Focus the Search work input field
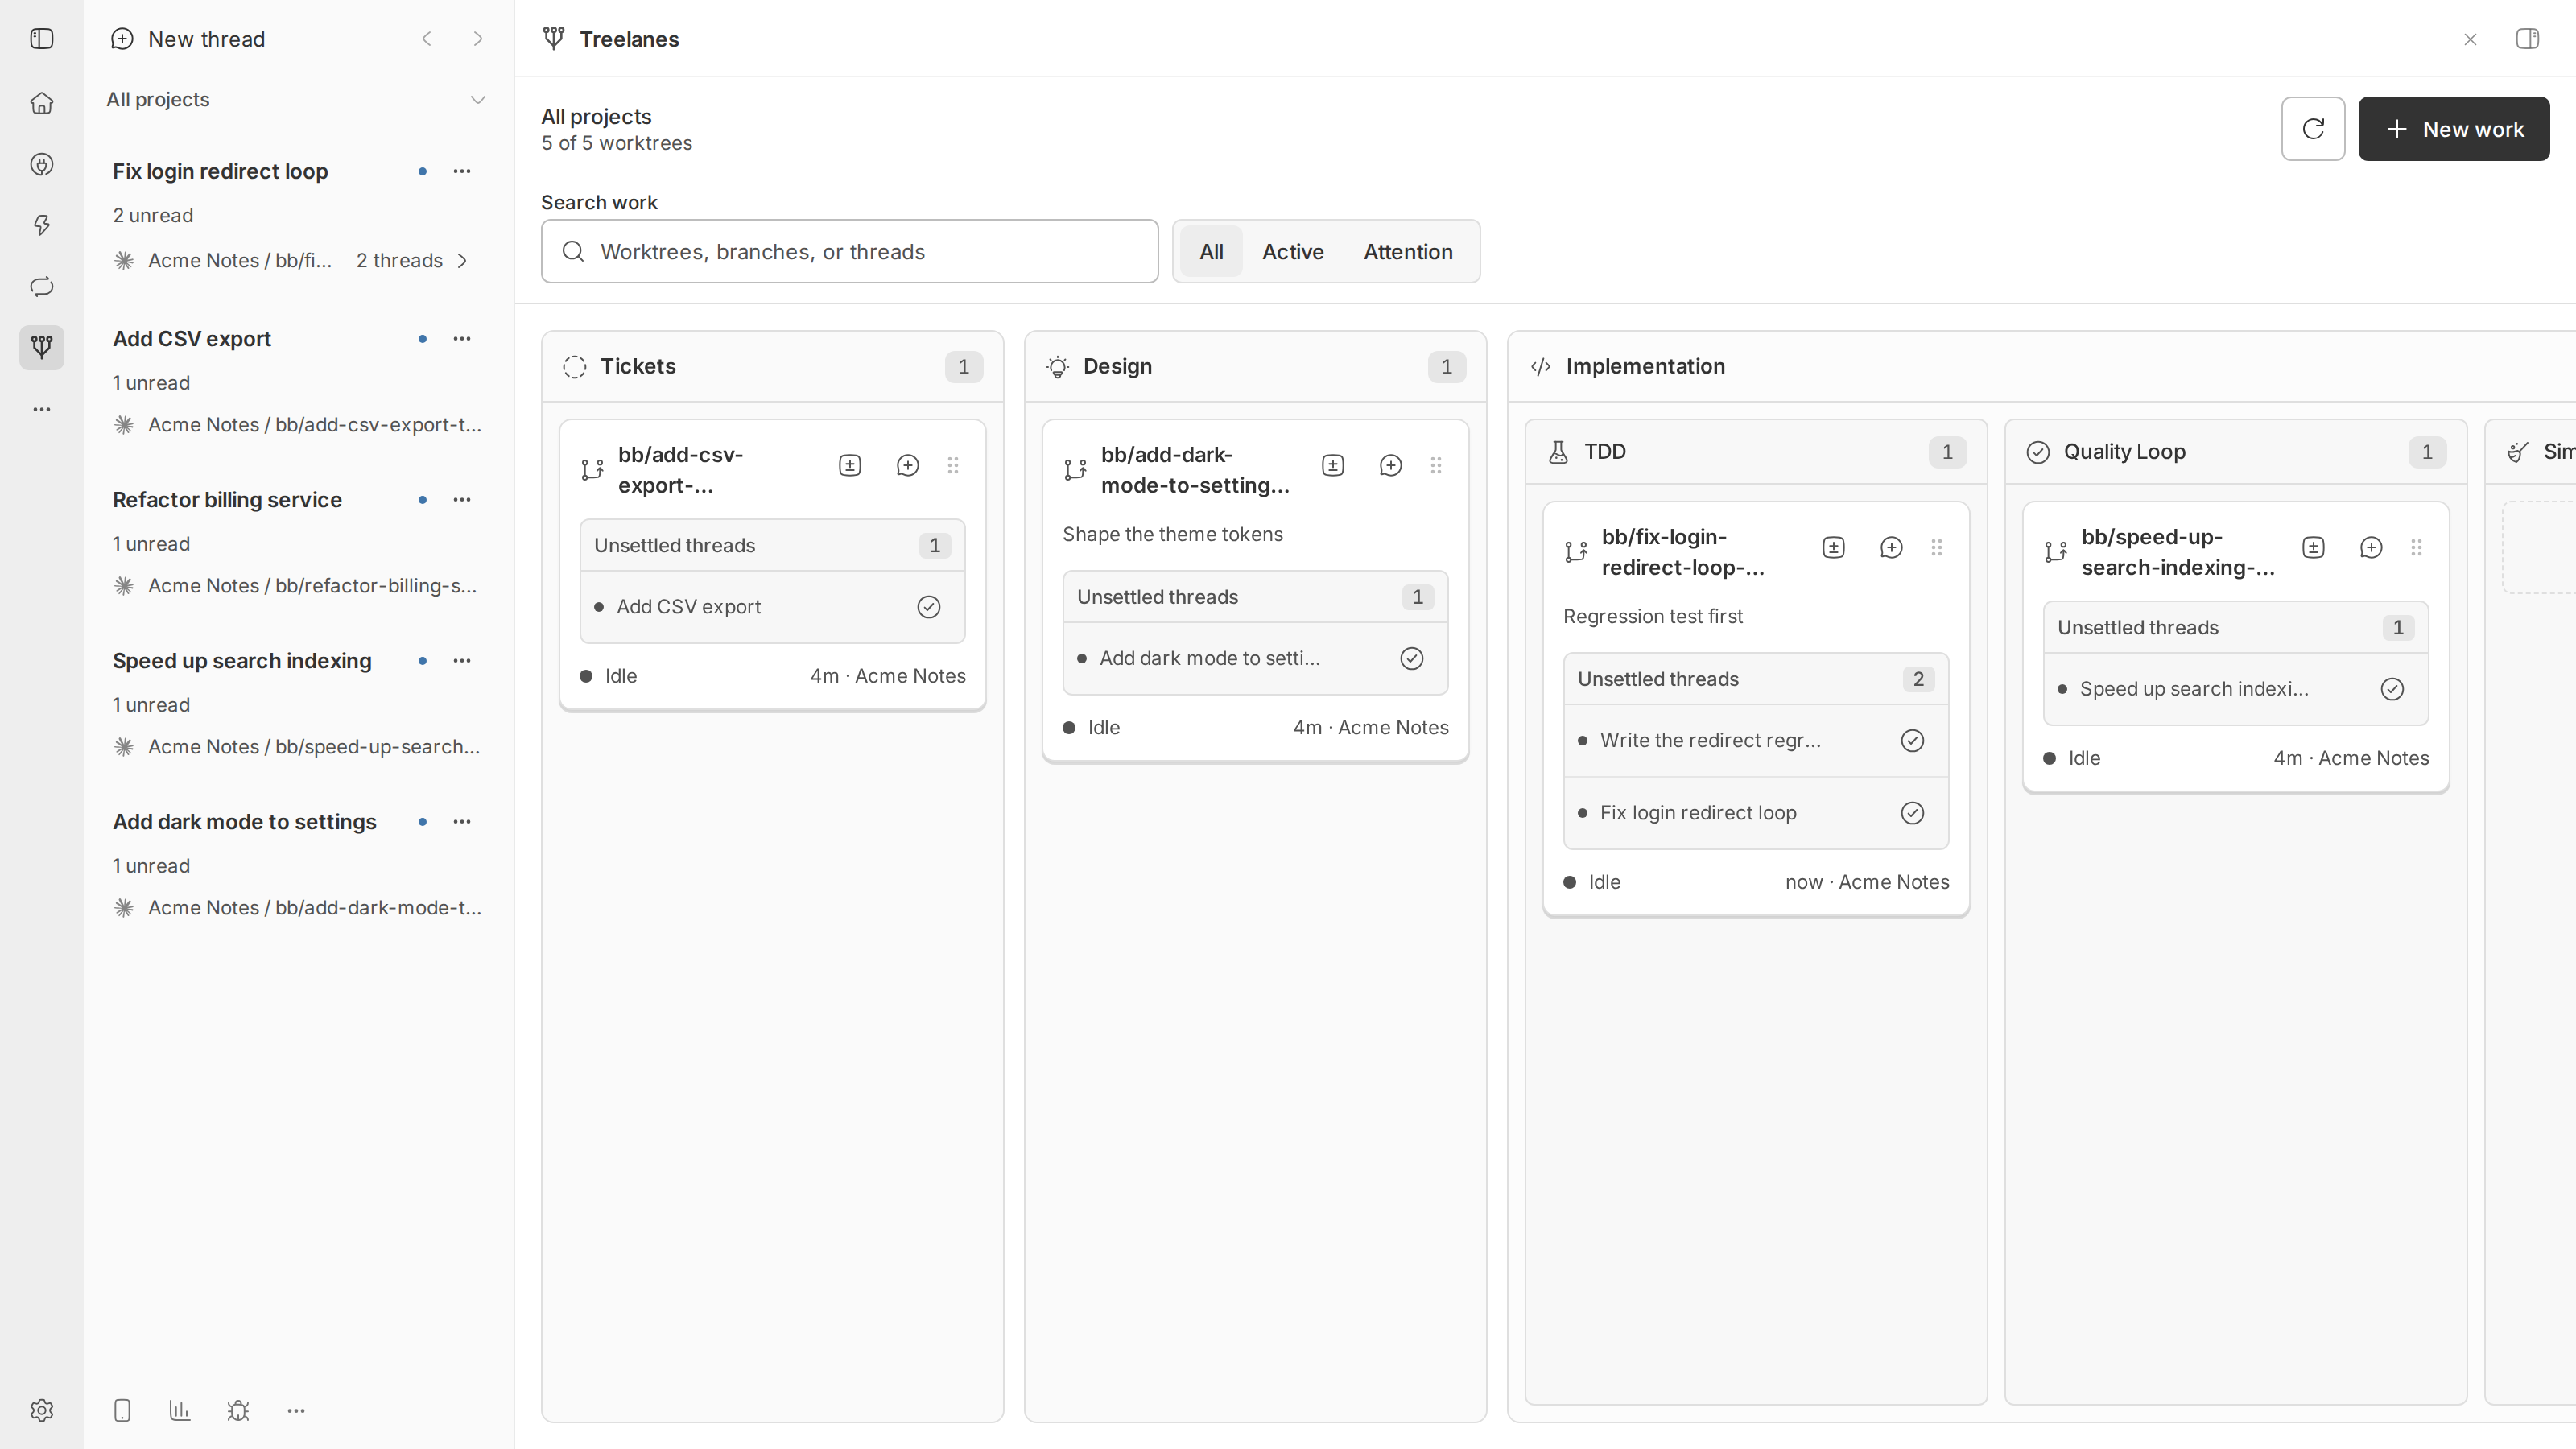 pos(850,251)
